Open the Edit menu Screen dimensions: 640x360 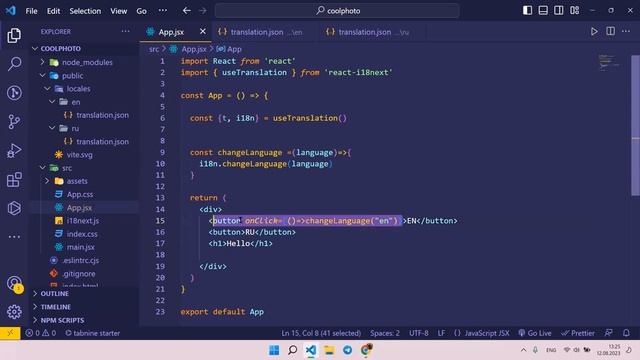53,11
